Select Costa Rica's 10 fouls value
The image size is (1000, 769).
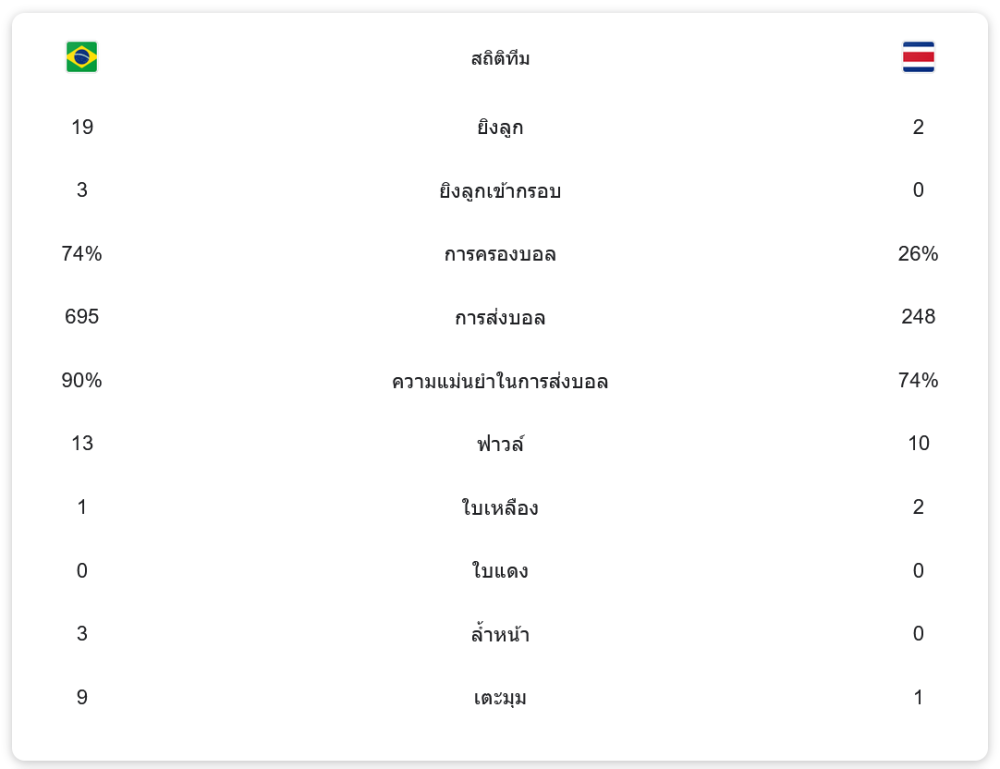[918, 443]
